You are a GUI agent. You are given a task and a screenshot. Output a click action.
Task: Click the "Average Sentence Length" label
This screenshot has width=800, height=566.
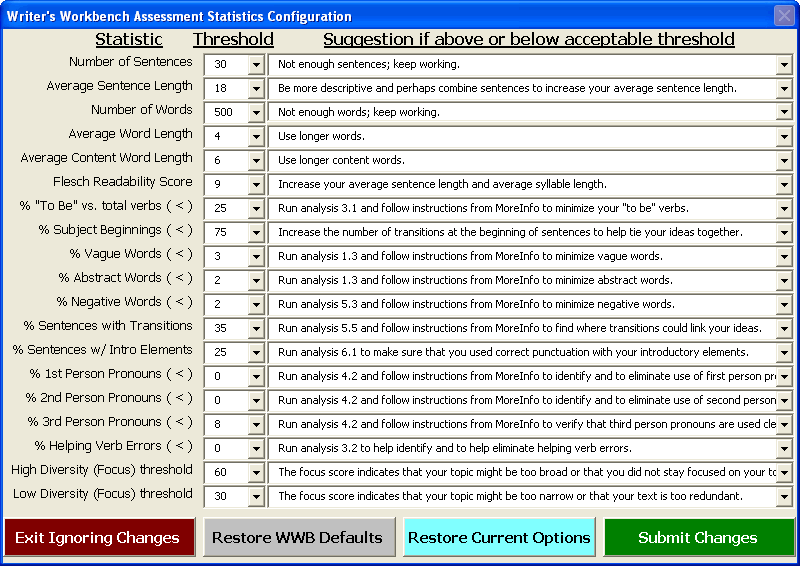coord(119,86)
